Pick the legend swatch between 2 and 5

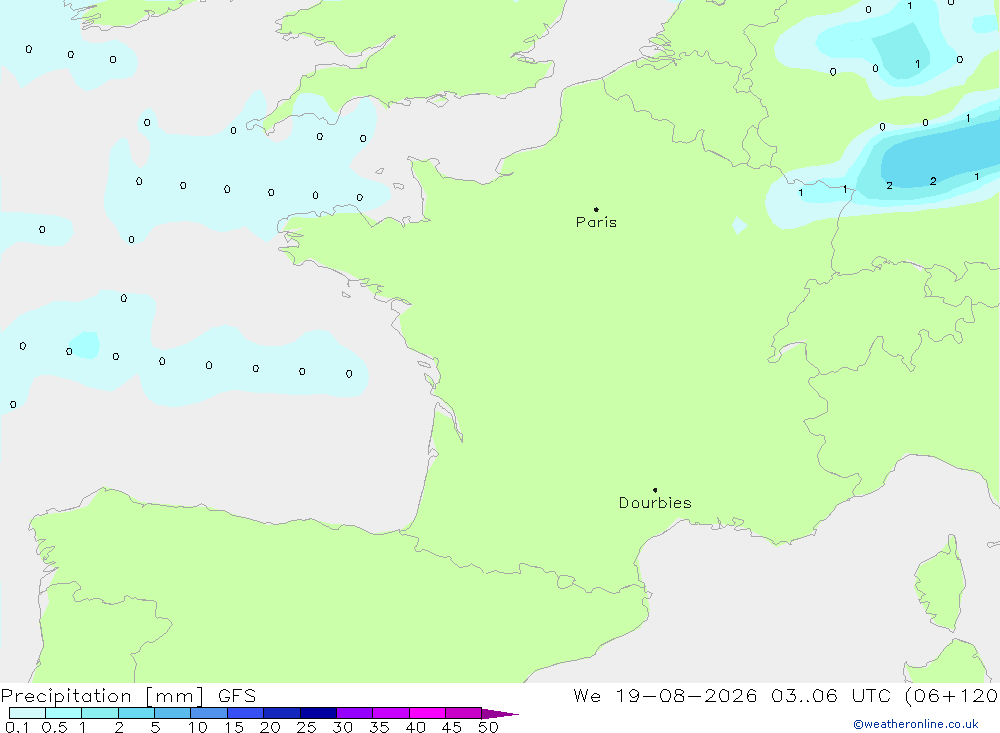tap(136, 713)
